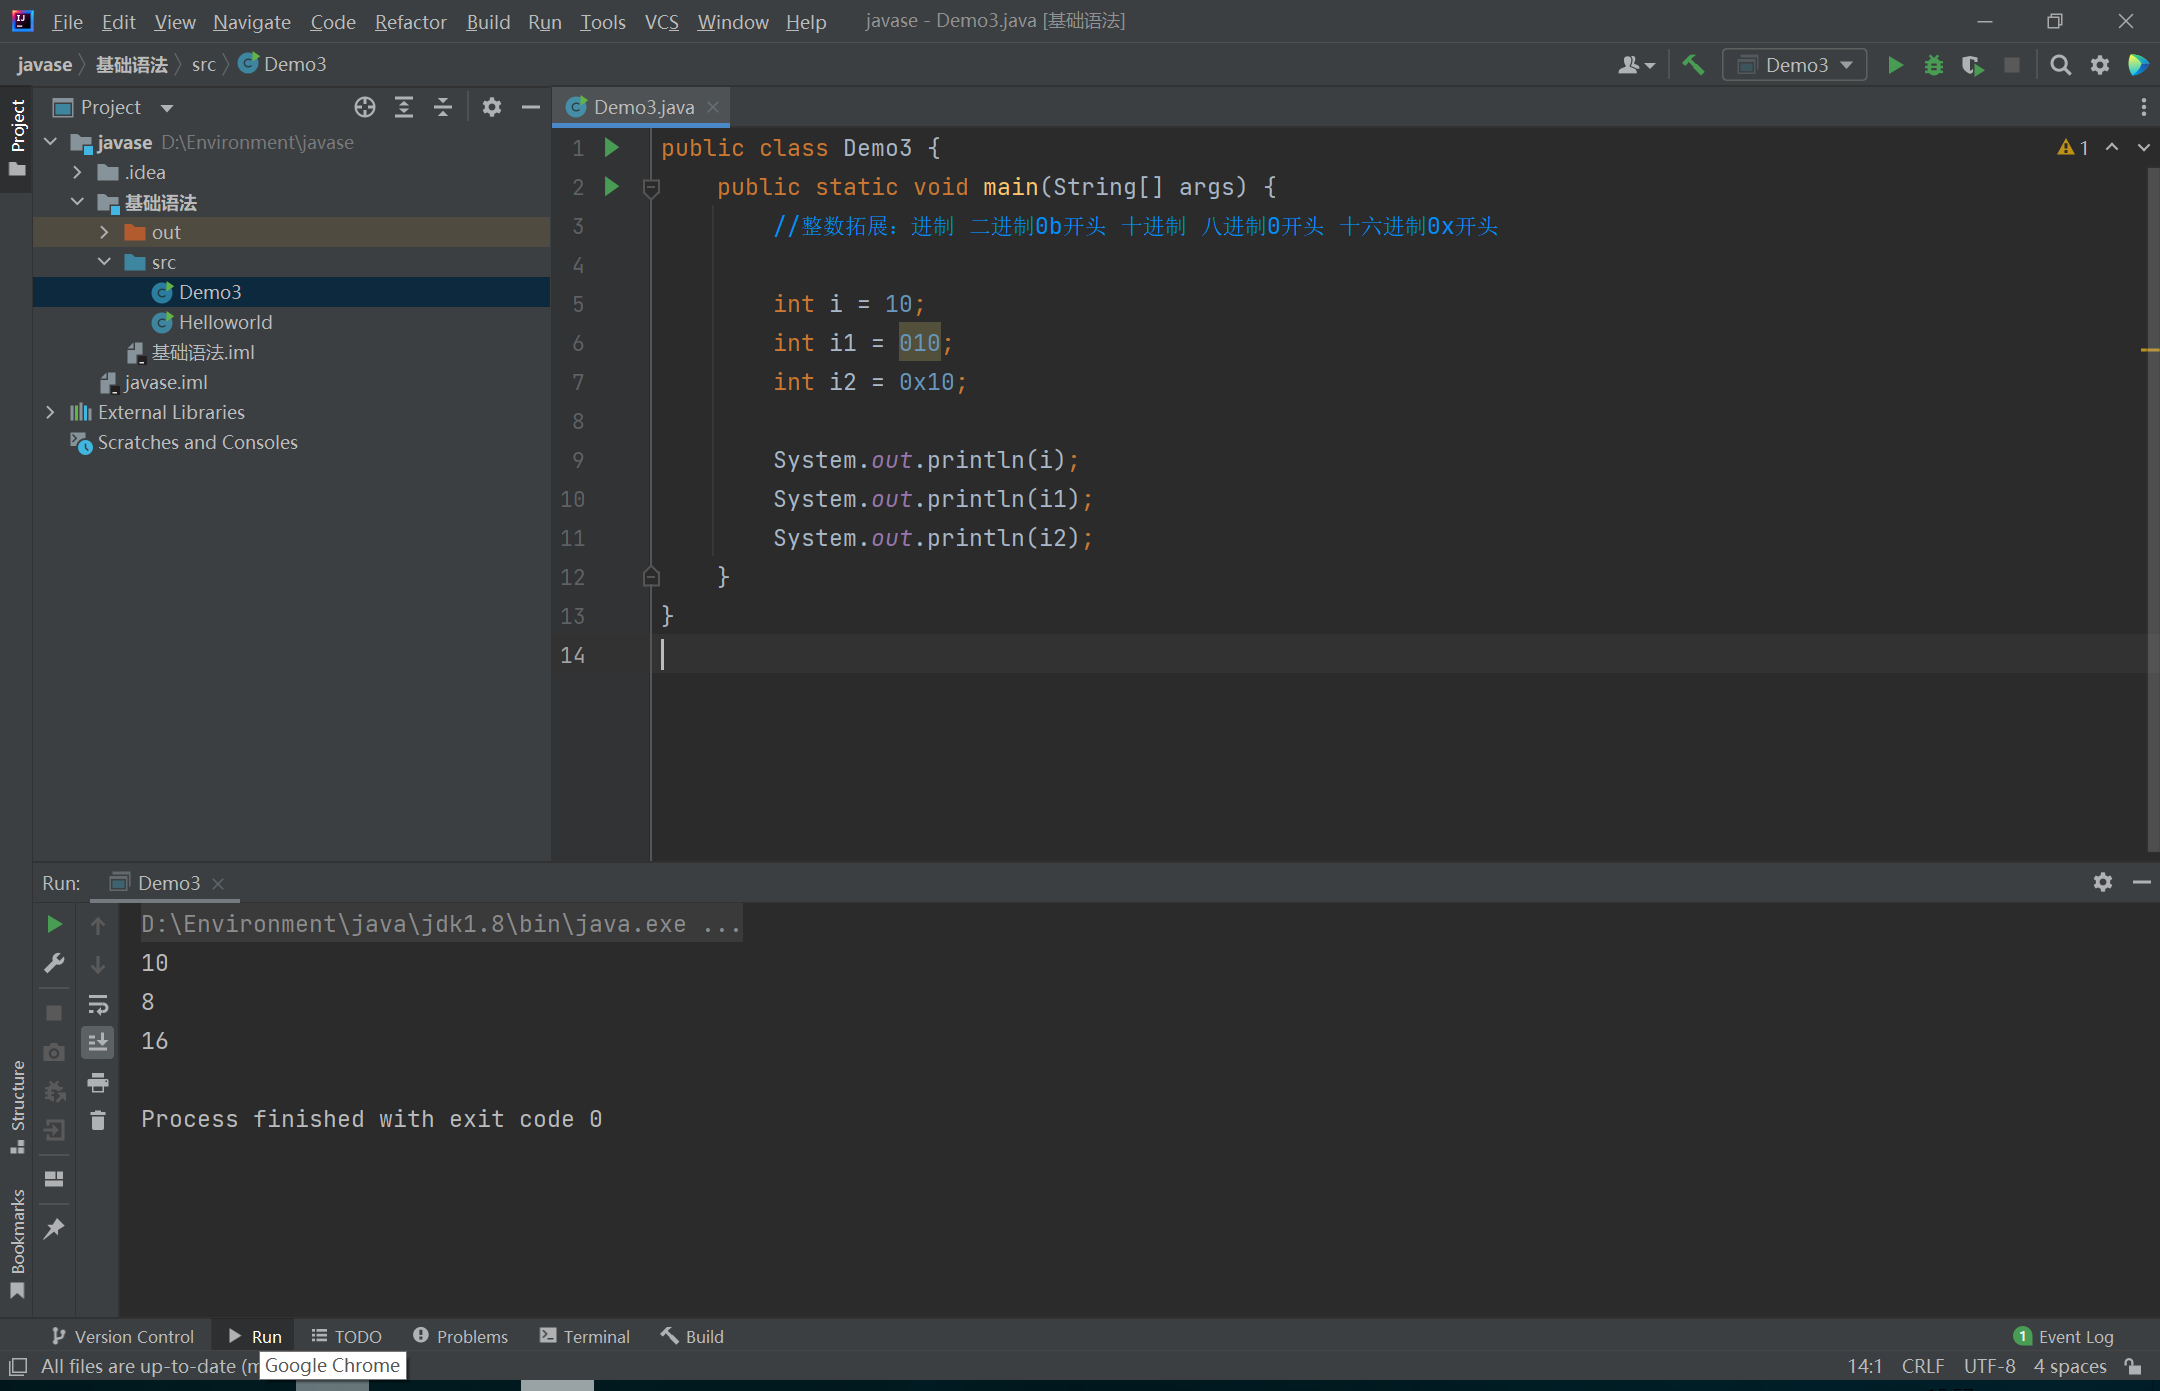Click the trash Clear All icon in Run console
The width and height of the screenshot is (2160, 1391).
click(98, 1121)
